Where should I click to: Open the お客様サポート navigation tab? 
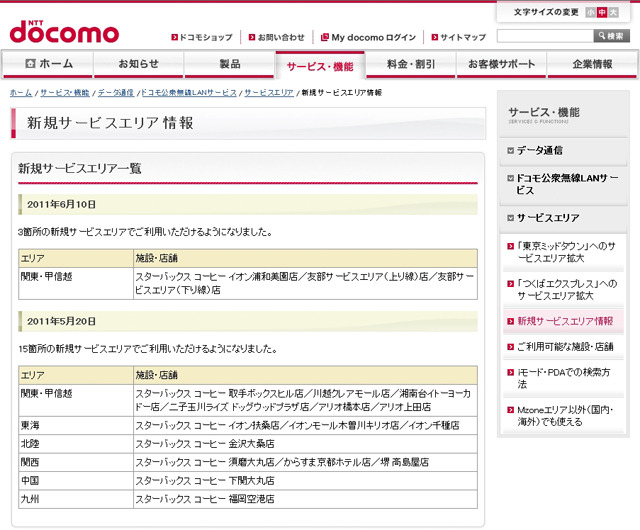click(x=501, y=64)
